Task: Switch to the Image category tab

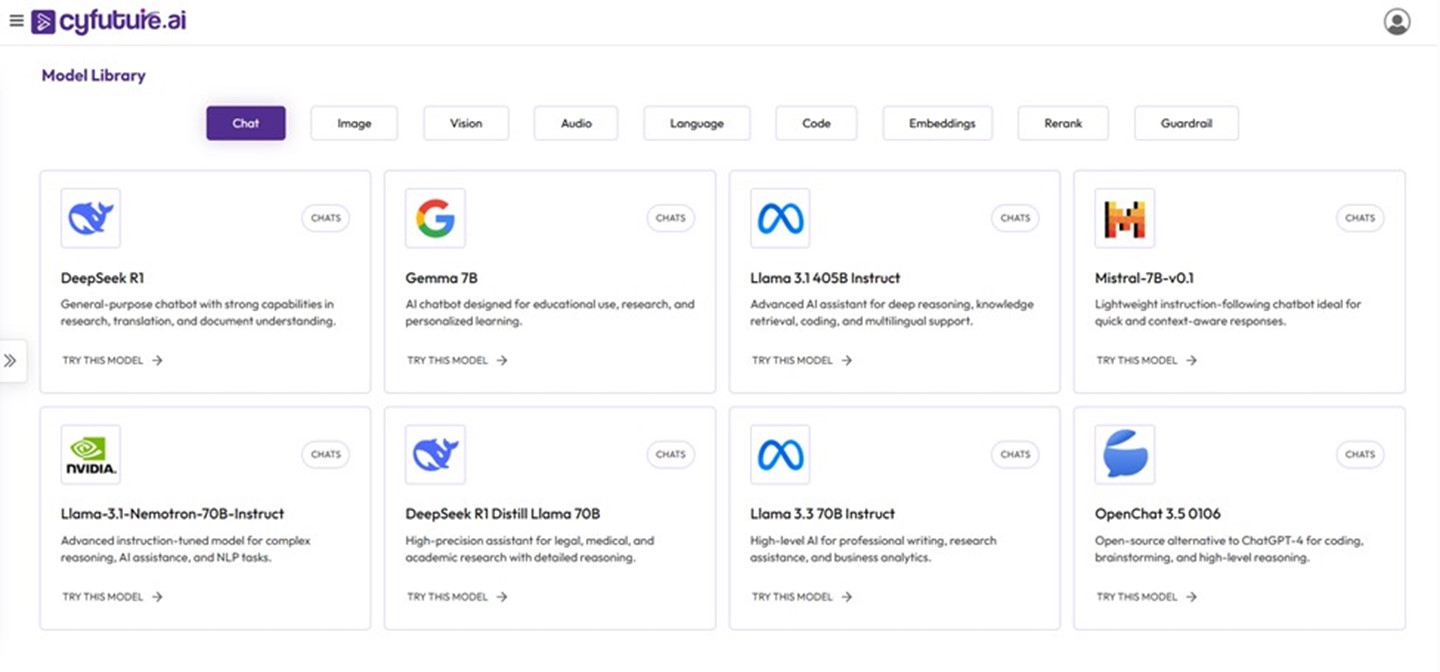Action: [x=354, y=123]
